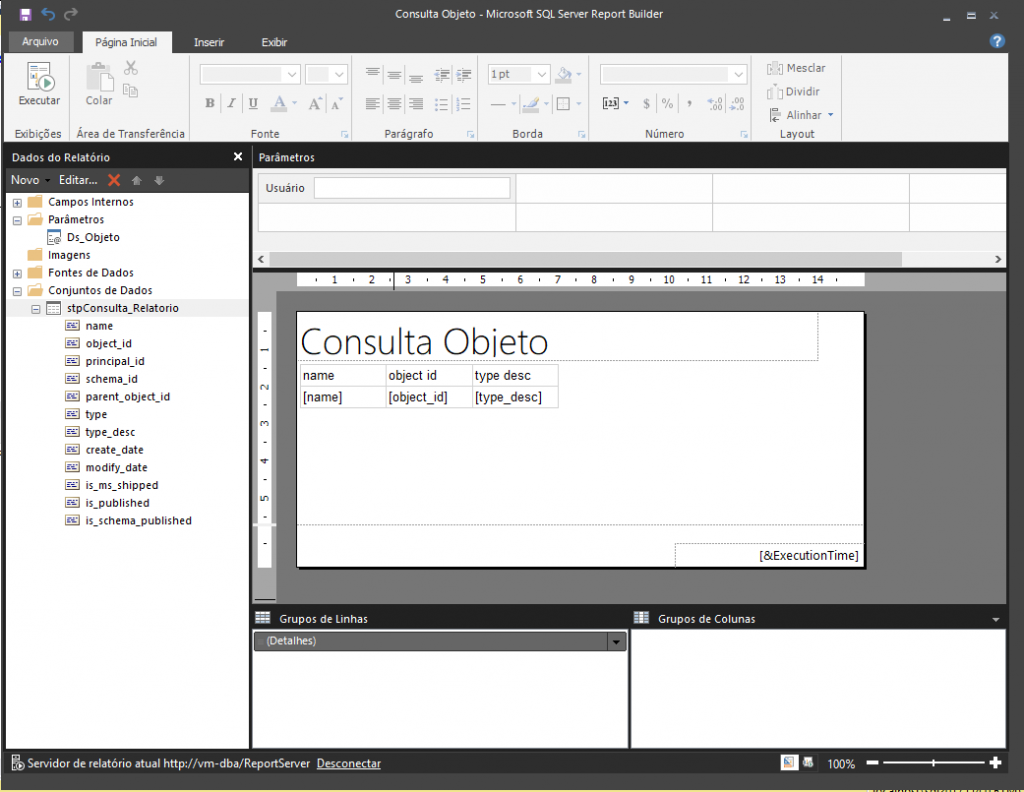The image size is (1024, 792).
Task: Cut selection with scissors icon
Action: pyautogui.click(x=131, y=68)
